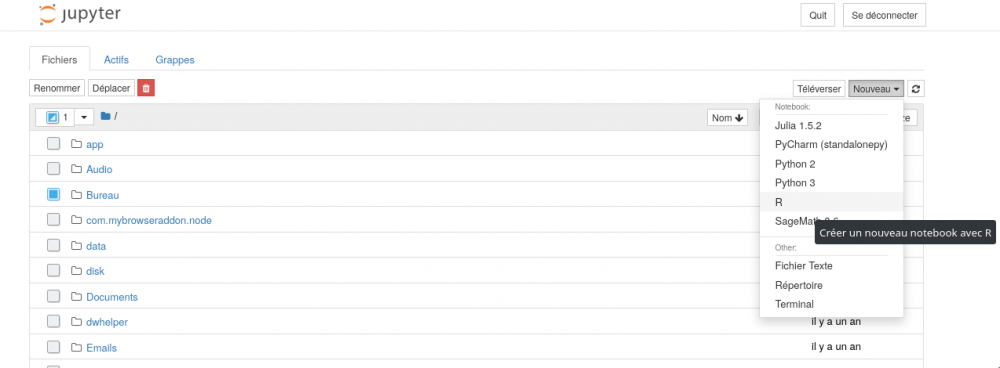Click the folder icon beside Emails
The height and width of the screenshot is (368, 1000).
(77, 348)
